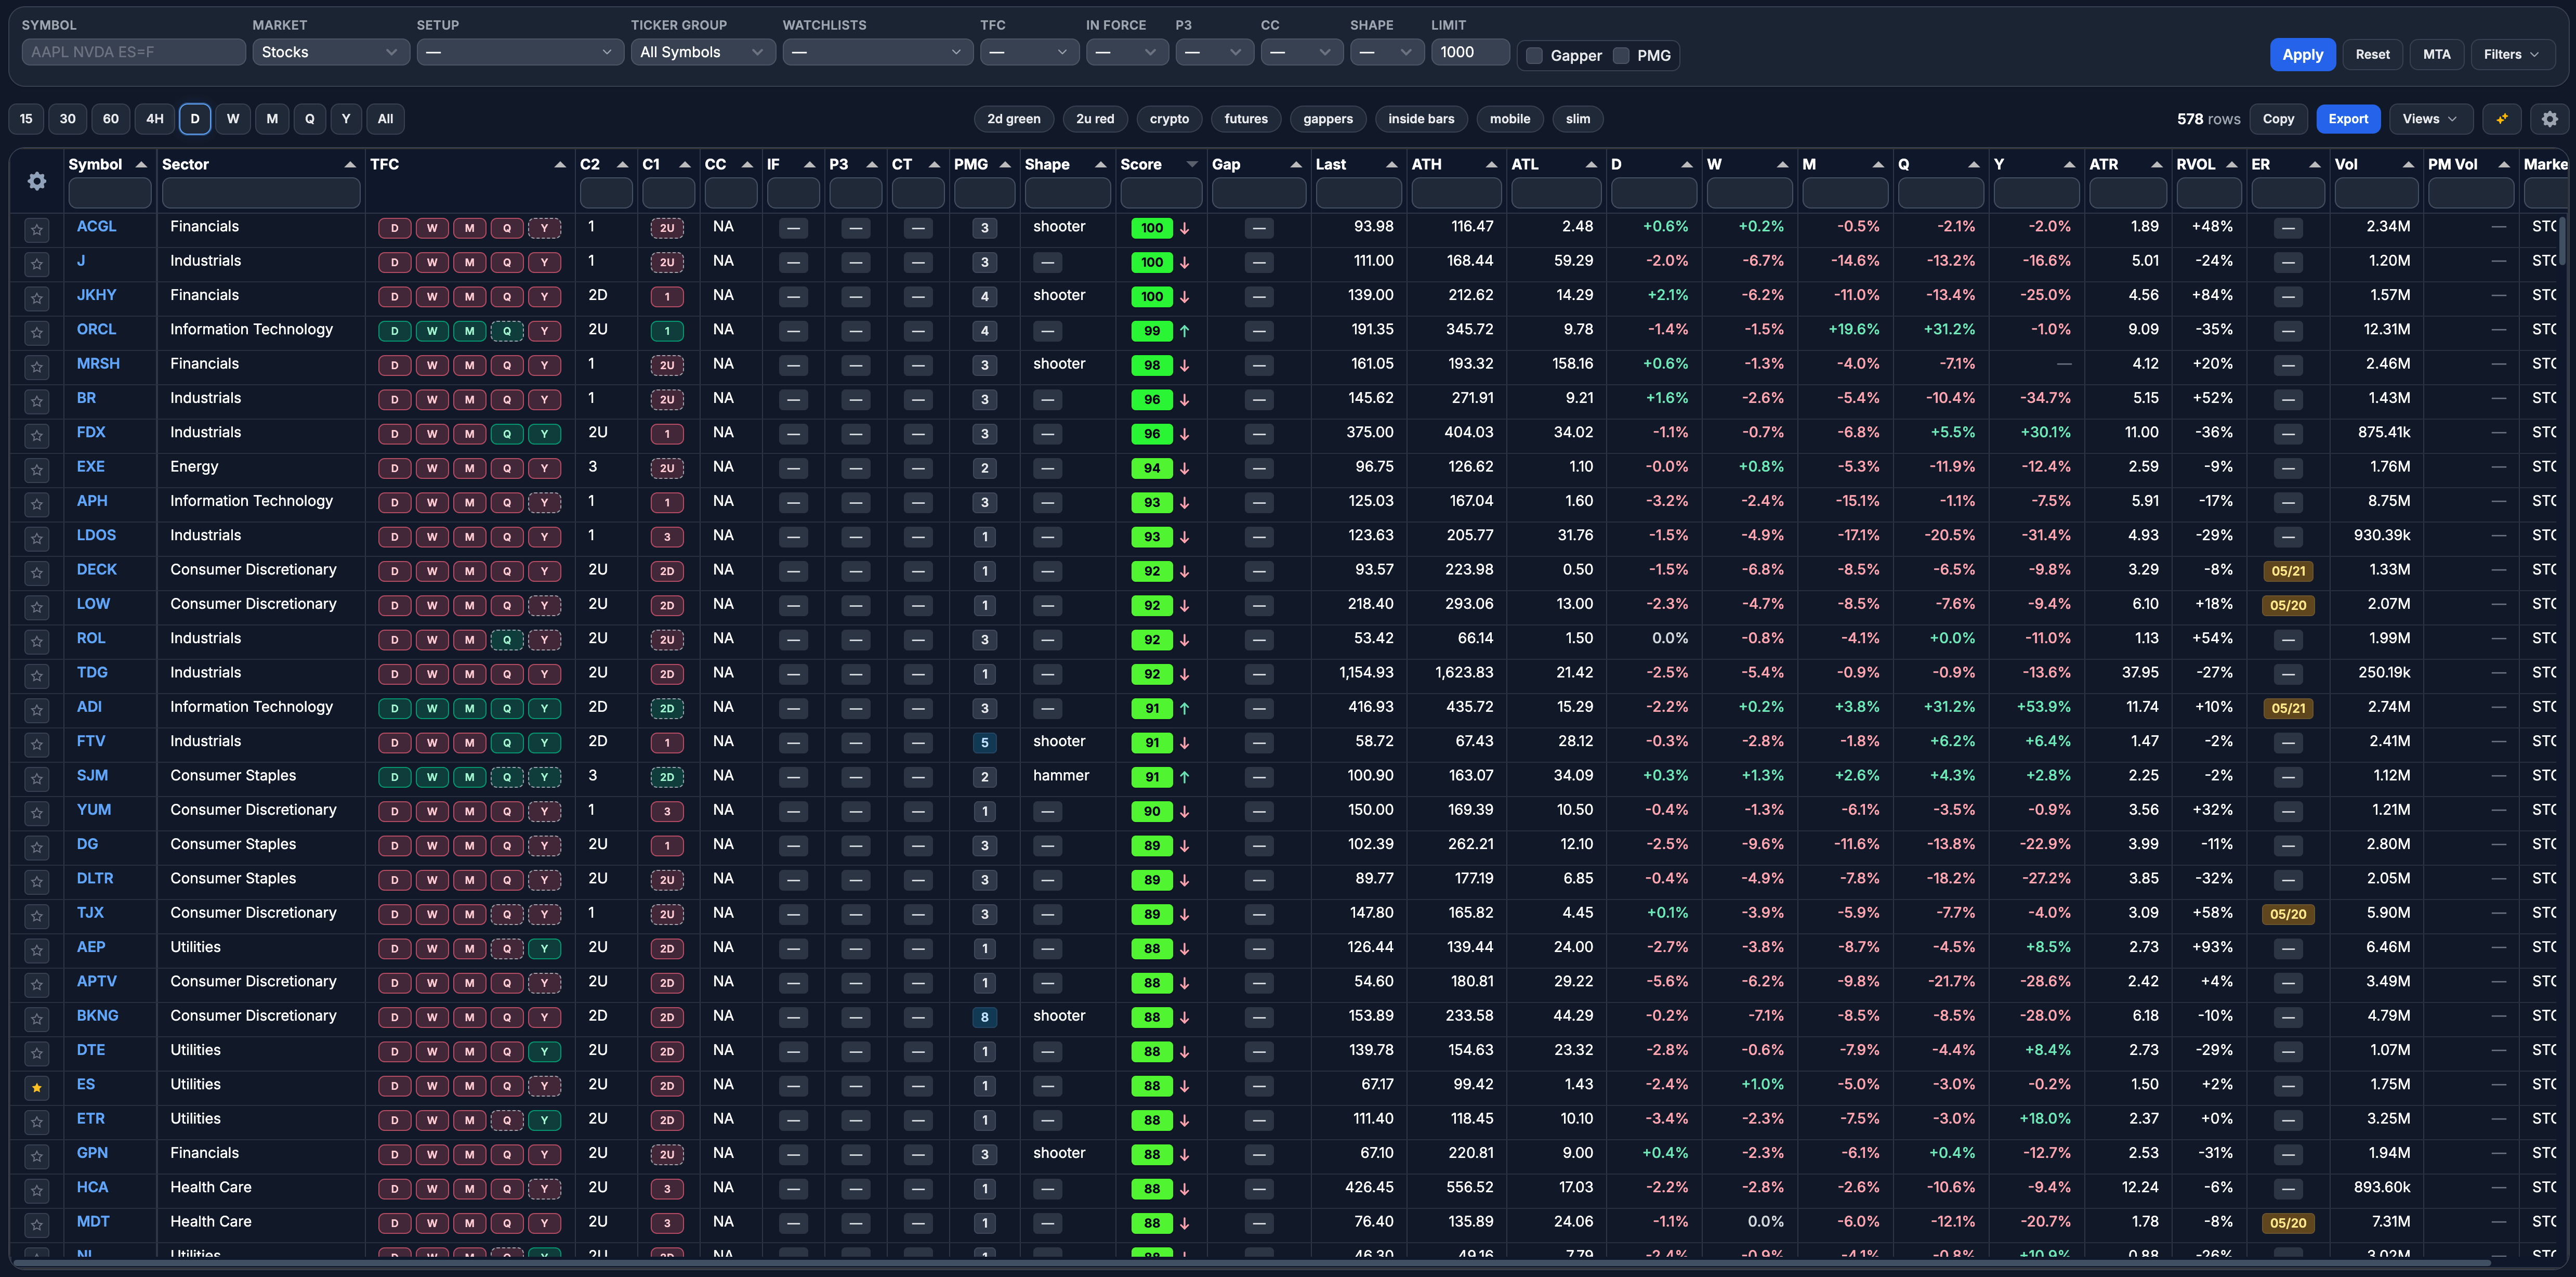The image size is (2576, 1277).
Task: Toggle the 2u red preset chip
Action: tap(1095, 119)
